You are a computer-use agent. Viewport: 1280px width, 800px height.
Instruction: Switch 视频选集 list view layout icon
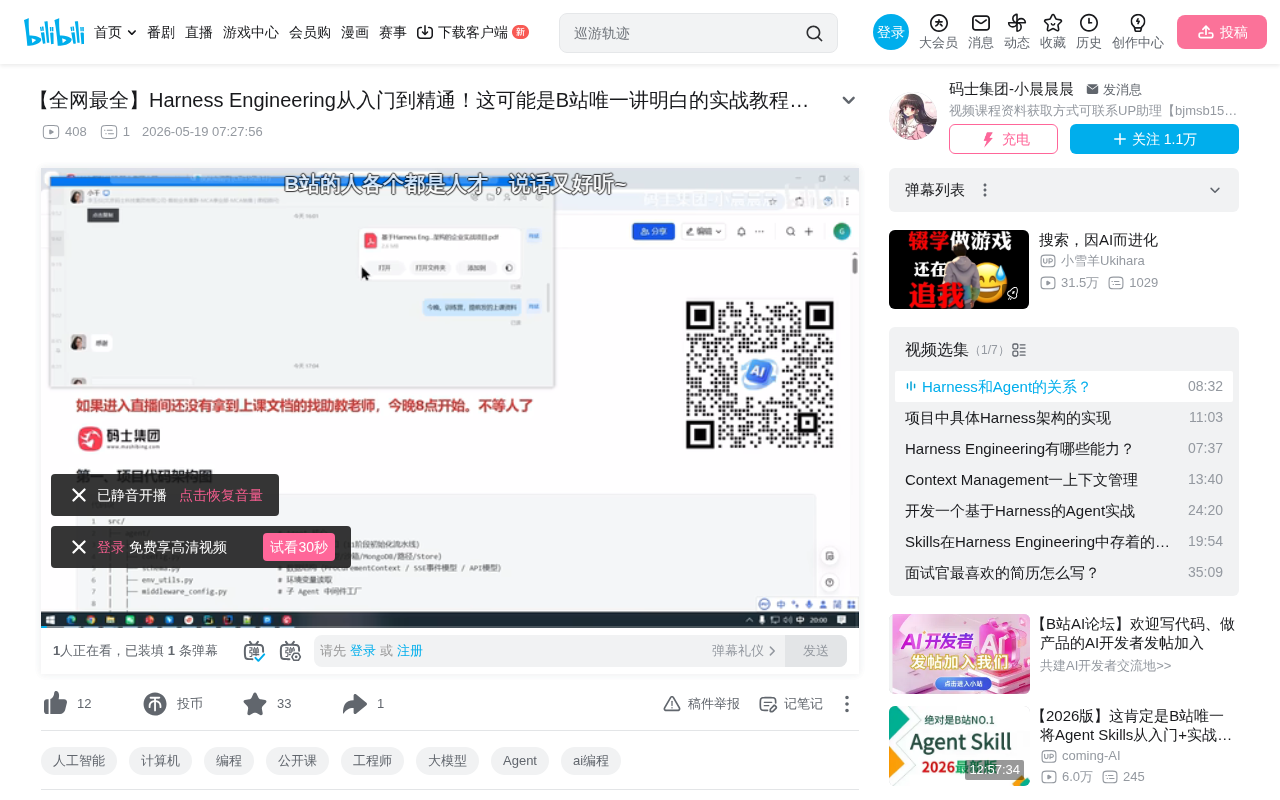click(x=1019, y=350)
